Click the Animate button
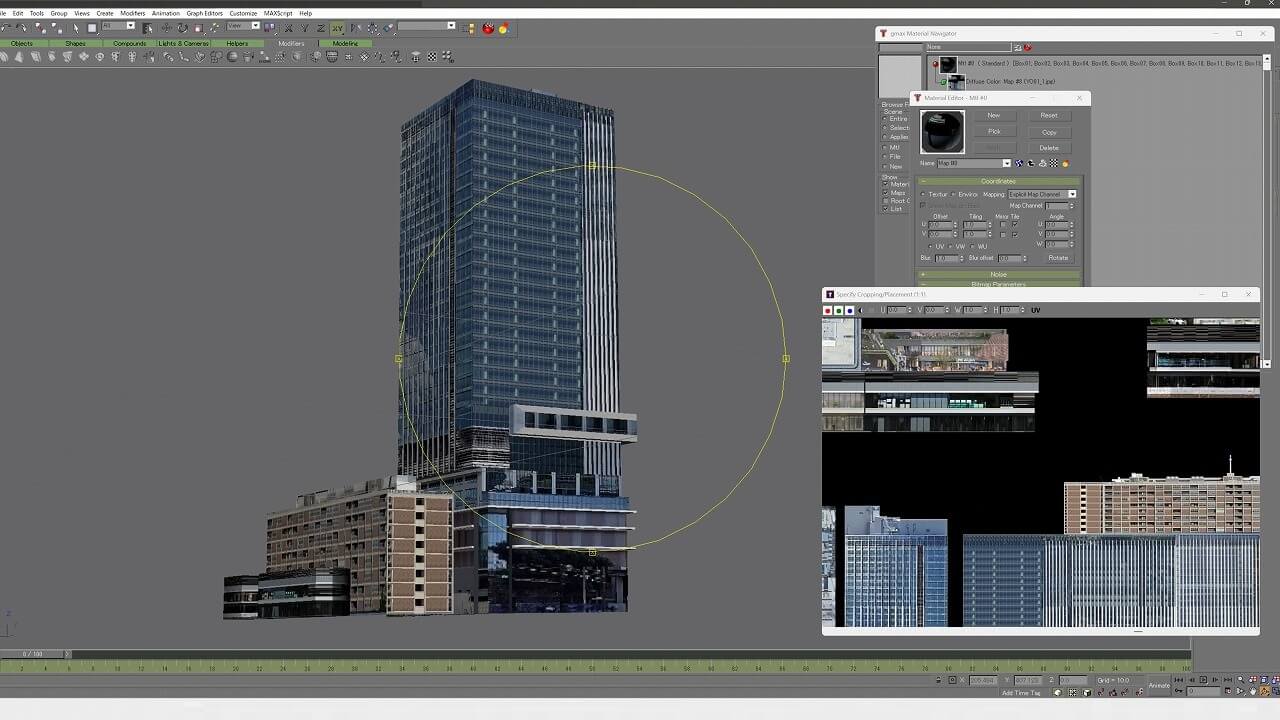Screen dimensions: 1280x720 click(1158, 685)
